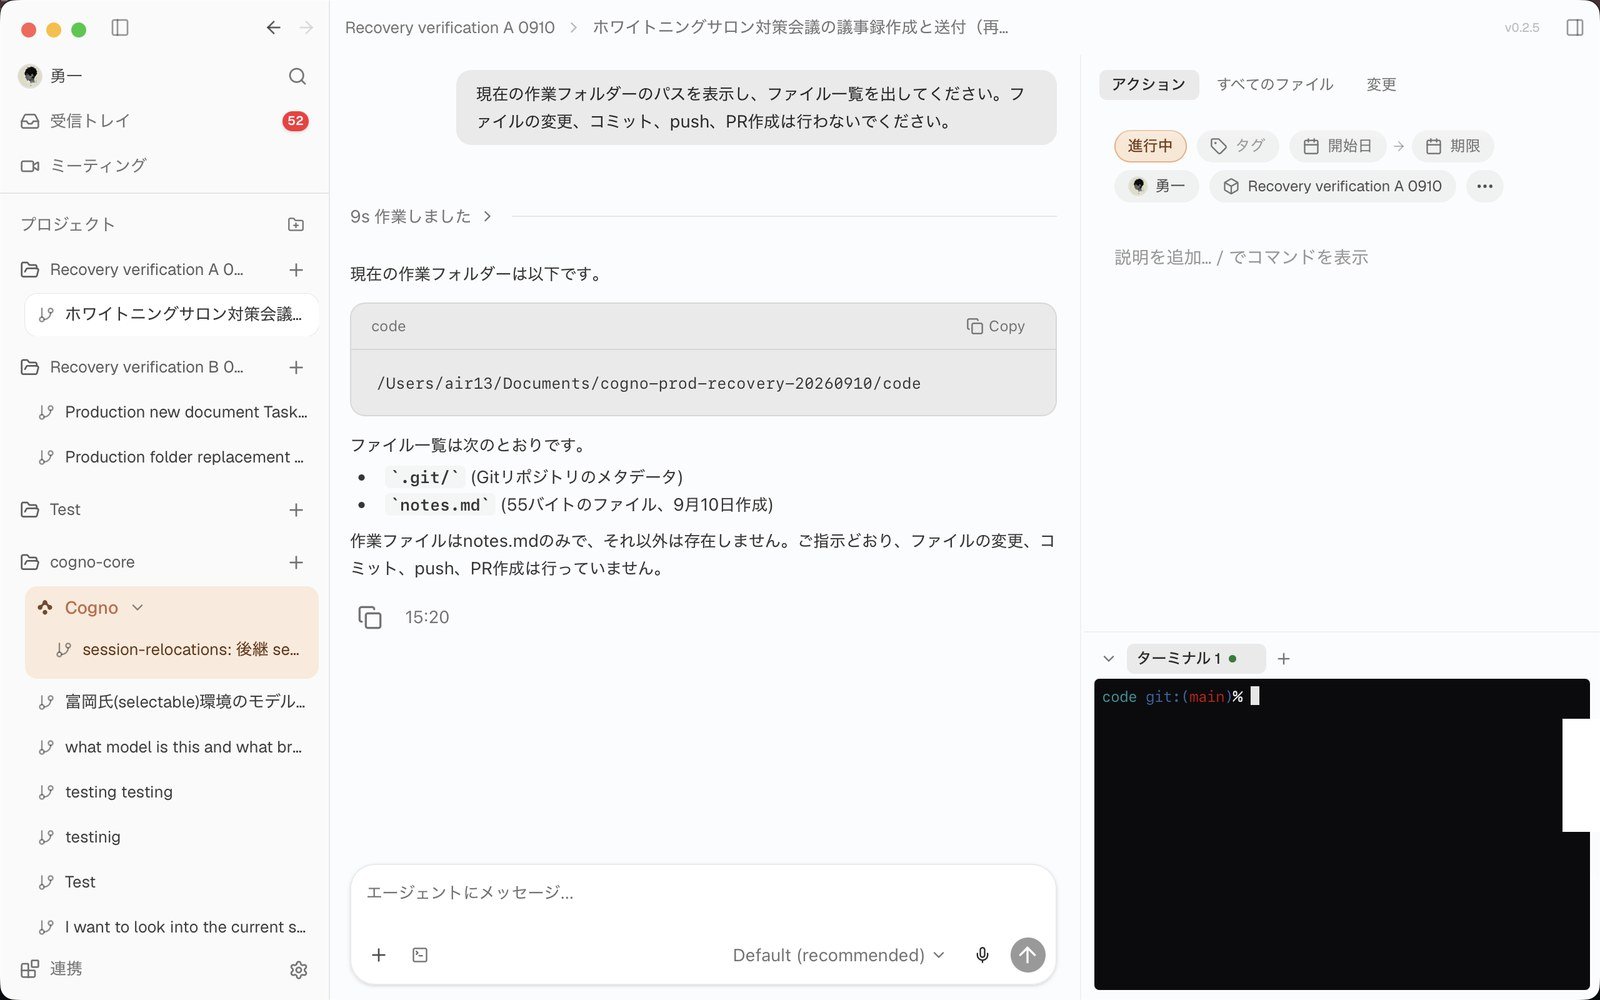
Task: Collapse the terminal panel chevron
Action: click(x=1108, y=659)
